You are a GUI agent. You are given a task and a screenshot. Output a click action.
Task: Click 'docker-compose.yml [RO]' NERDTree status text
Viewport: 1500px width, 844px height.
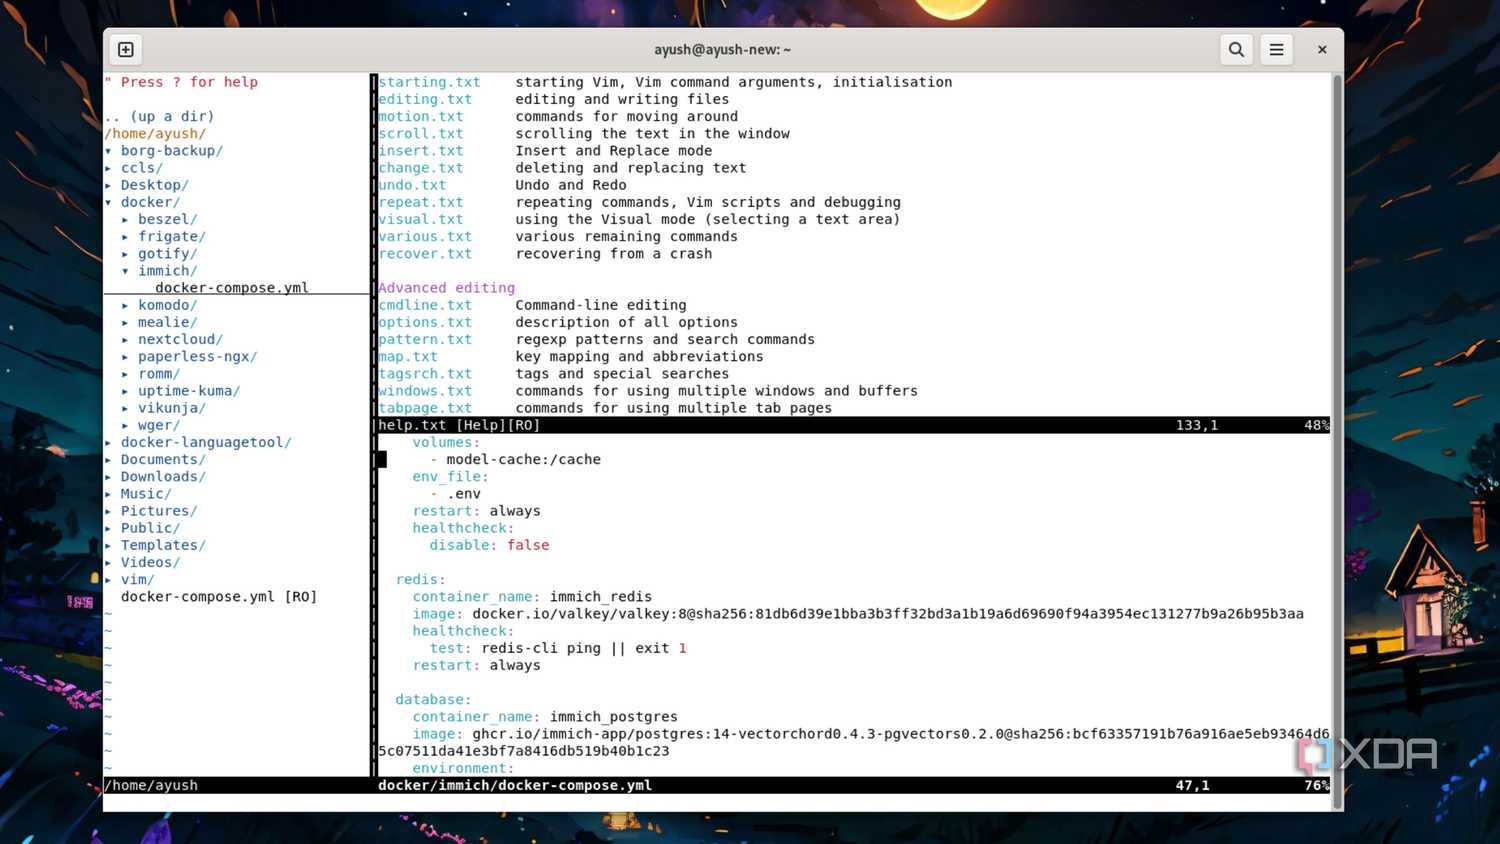pyautogui.click(x=219, y=597)
